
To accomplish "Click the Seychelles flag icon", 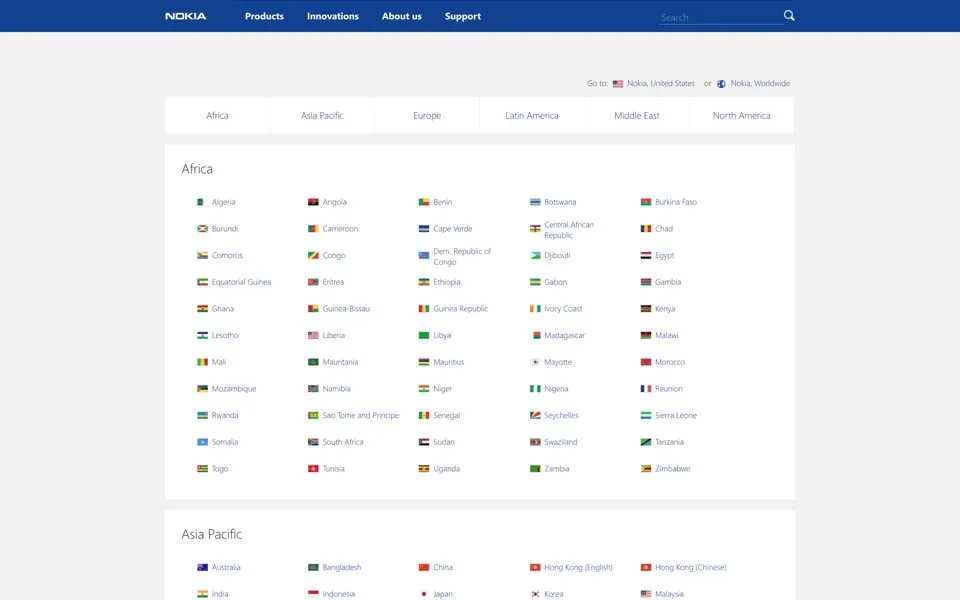I will (535, 416).
